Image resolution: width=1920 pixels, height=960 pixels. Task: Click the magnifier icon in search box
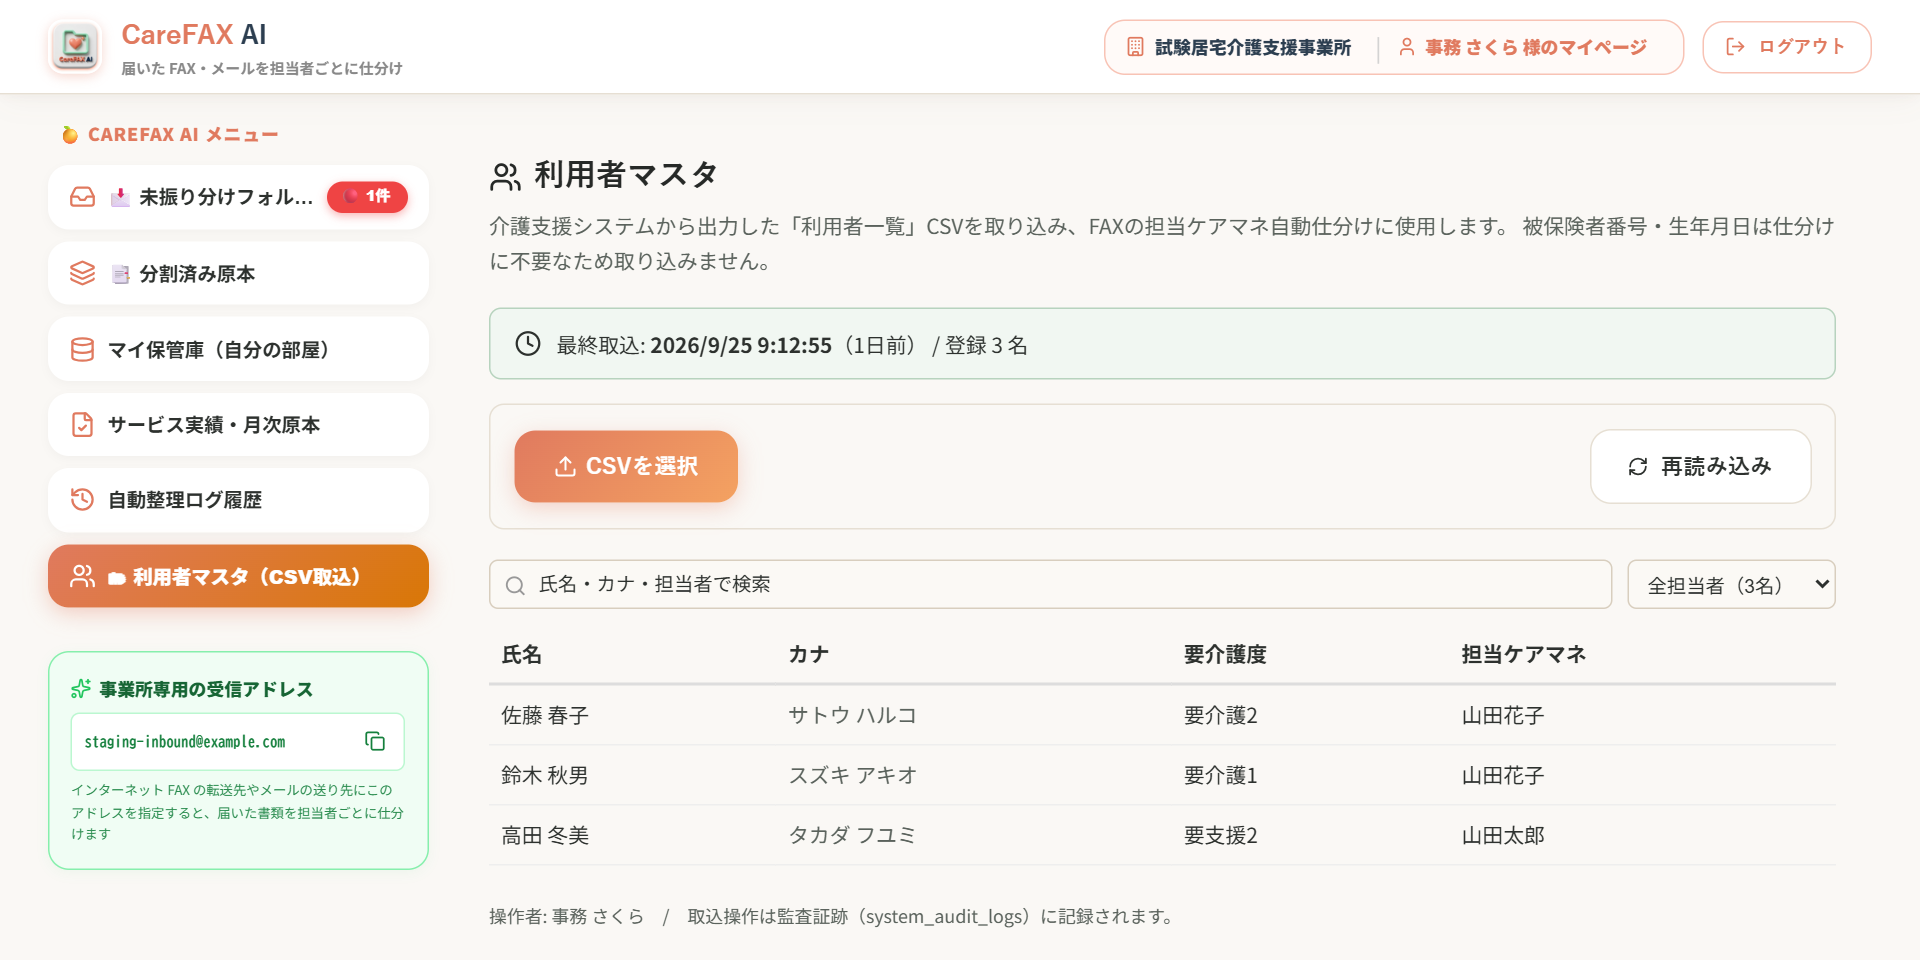tap(515, 585)
